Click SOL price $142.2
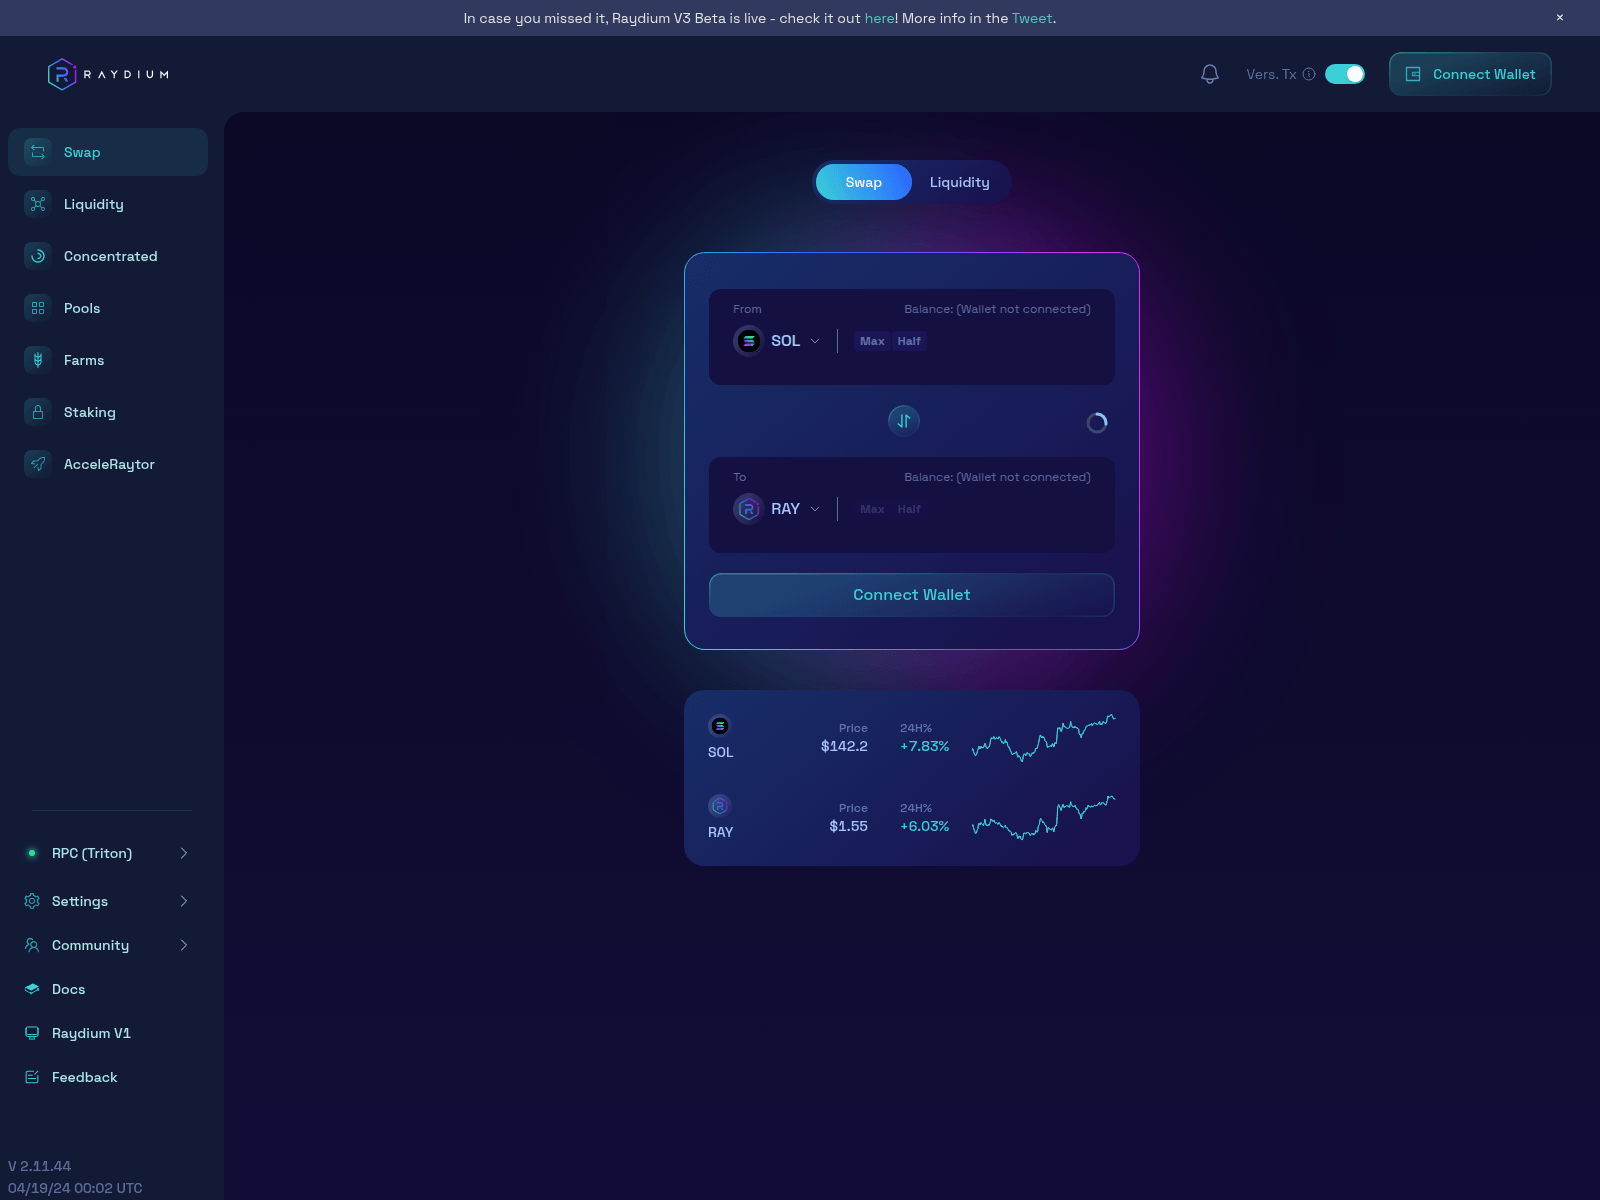1600x1200 pixels. pos(844,746)
